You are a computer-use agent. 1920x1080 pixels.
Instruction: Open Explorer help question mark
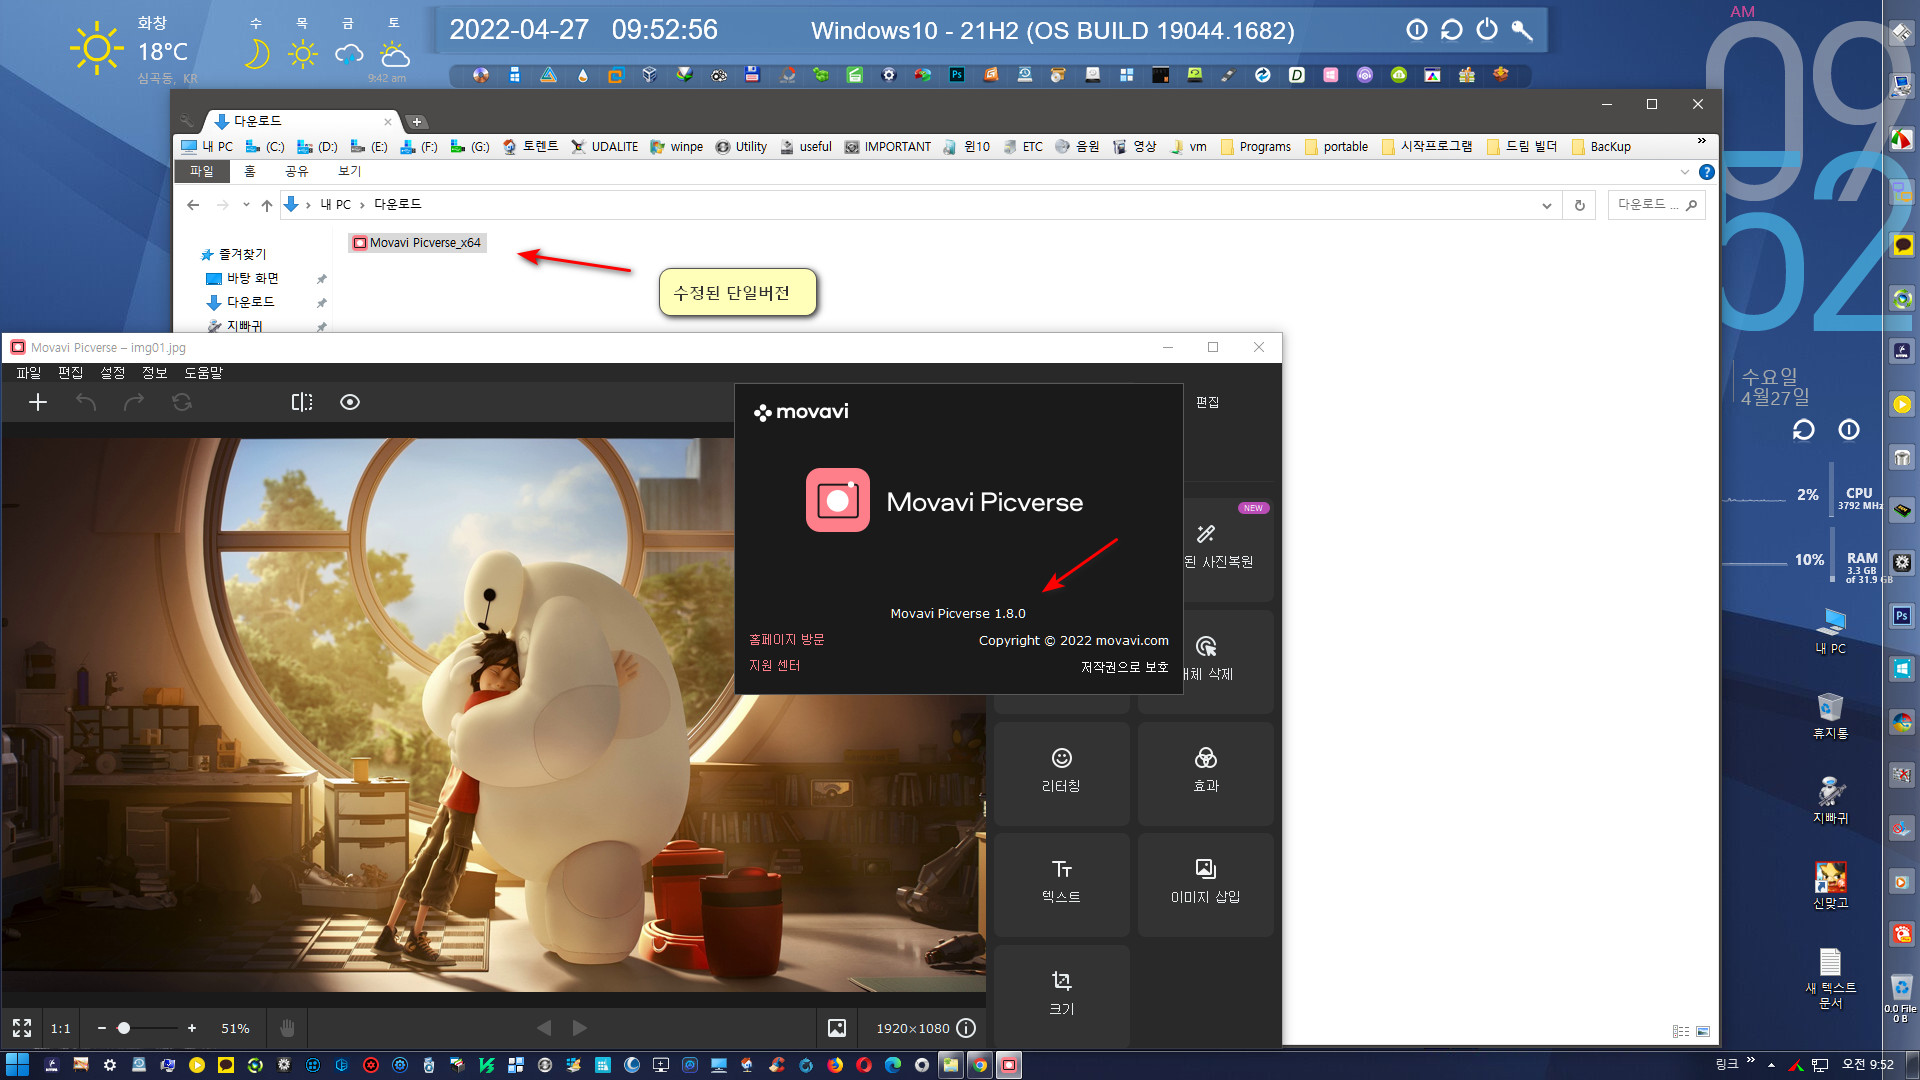tap(1707, 172)
